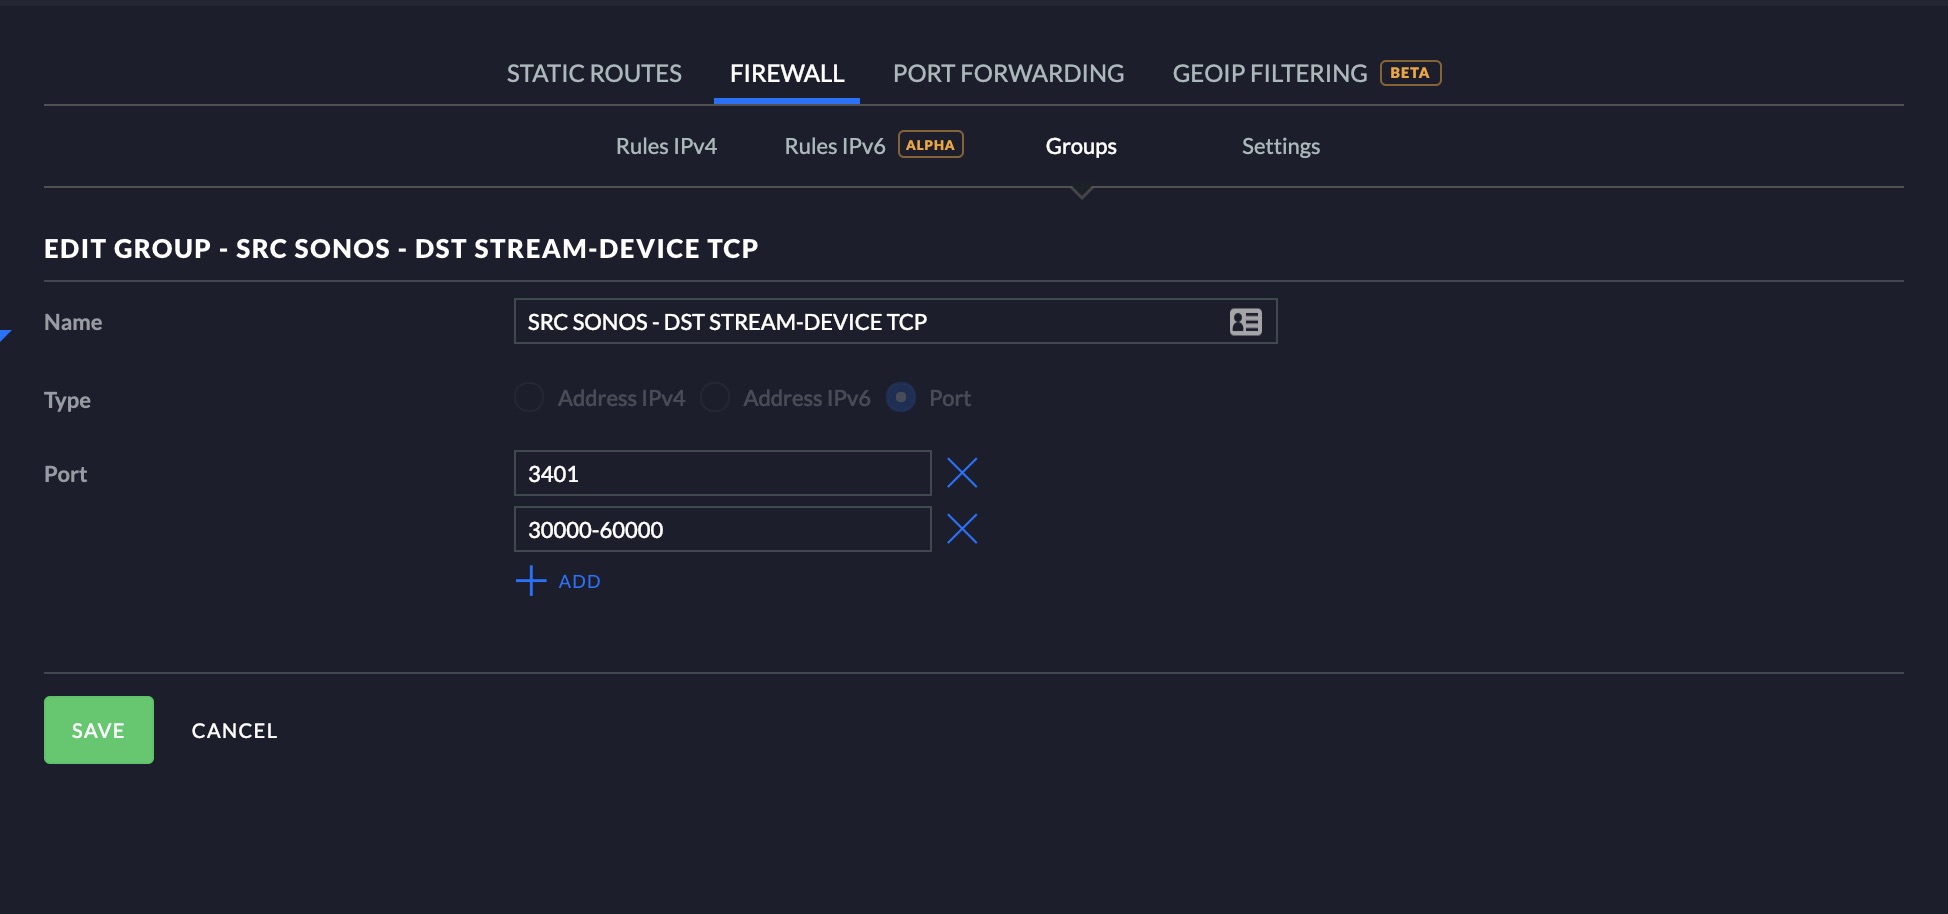Click the contact card icon in Name field
The height and width of the screenshot is (914, 1948).
(x=1245, y=322)
